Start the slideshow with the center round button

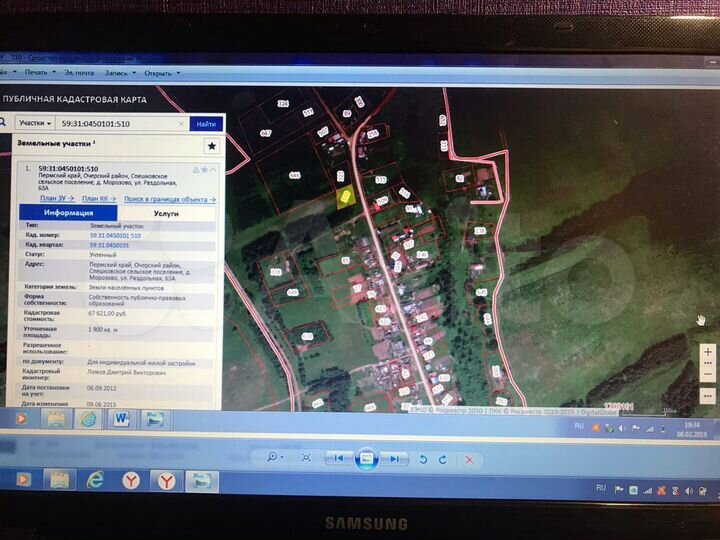tap(366, 458)
